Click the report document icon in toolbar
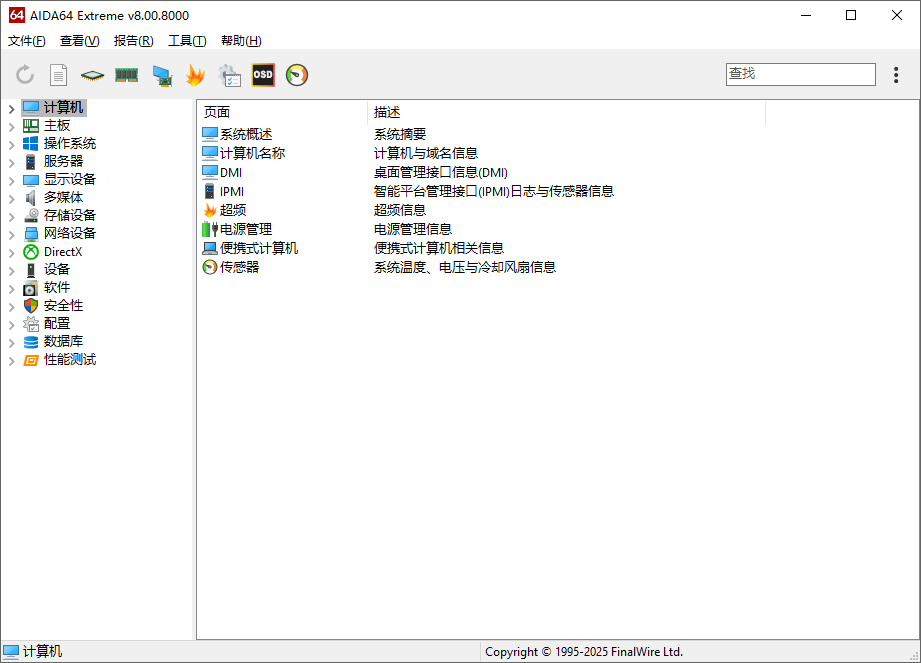Viewport: 921px width, 663px height. tap(57, 75)
